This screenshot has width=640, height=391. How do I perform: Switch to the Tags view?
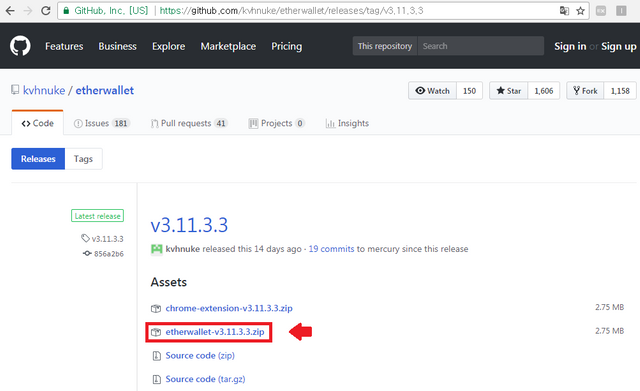(83, 159)
